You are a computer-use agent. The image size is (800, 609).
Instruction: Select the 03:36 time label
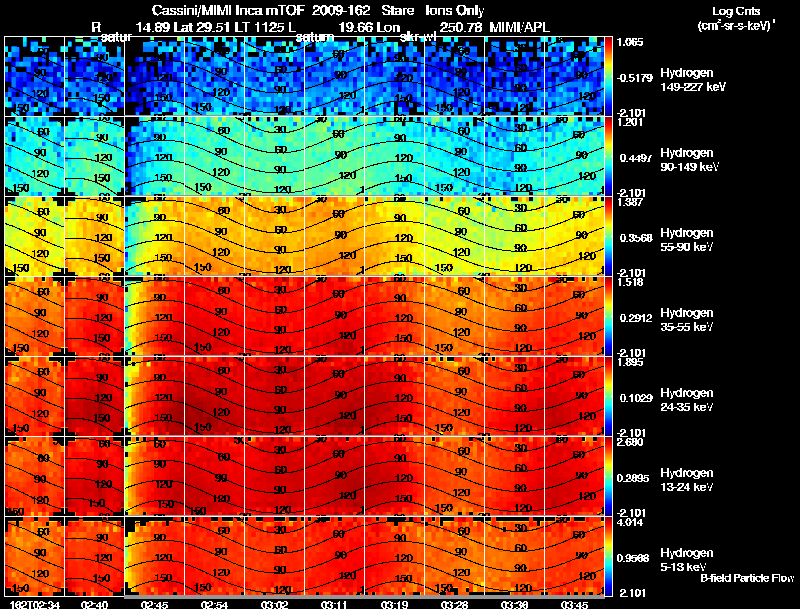[x=514, y=605]
